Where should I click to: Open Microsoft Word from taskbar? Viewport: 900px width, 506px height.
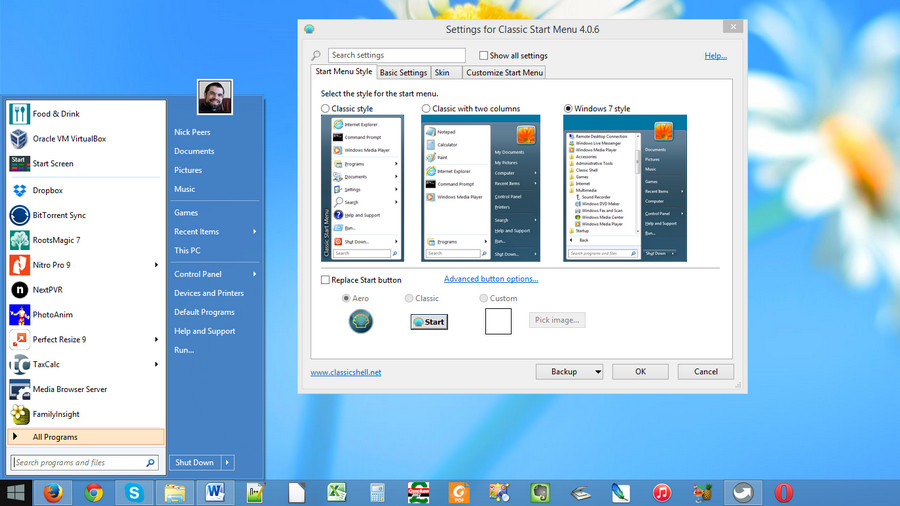215,493
